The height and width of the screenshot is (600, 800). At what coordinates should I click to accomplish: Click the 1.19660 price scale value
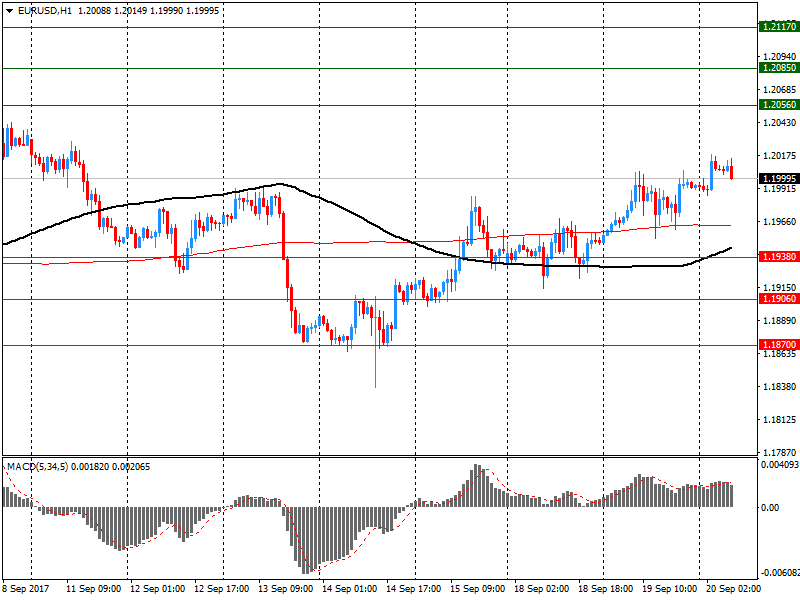[x=780, y=221]
